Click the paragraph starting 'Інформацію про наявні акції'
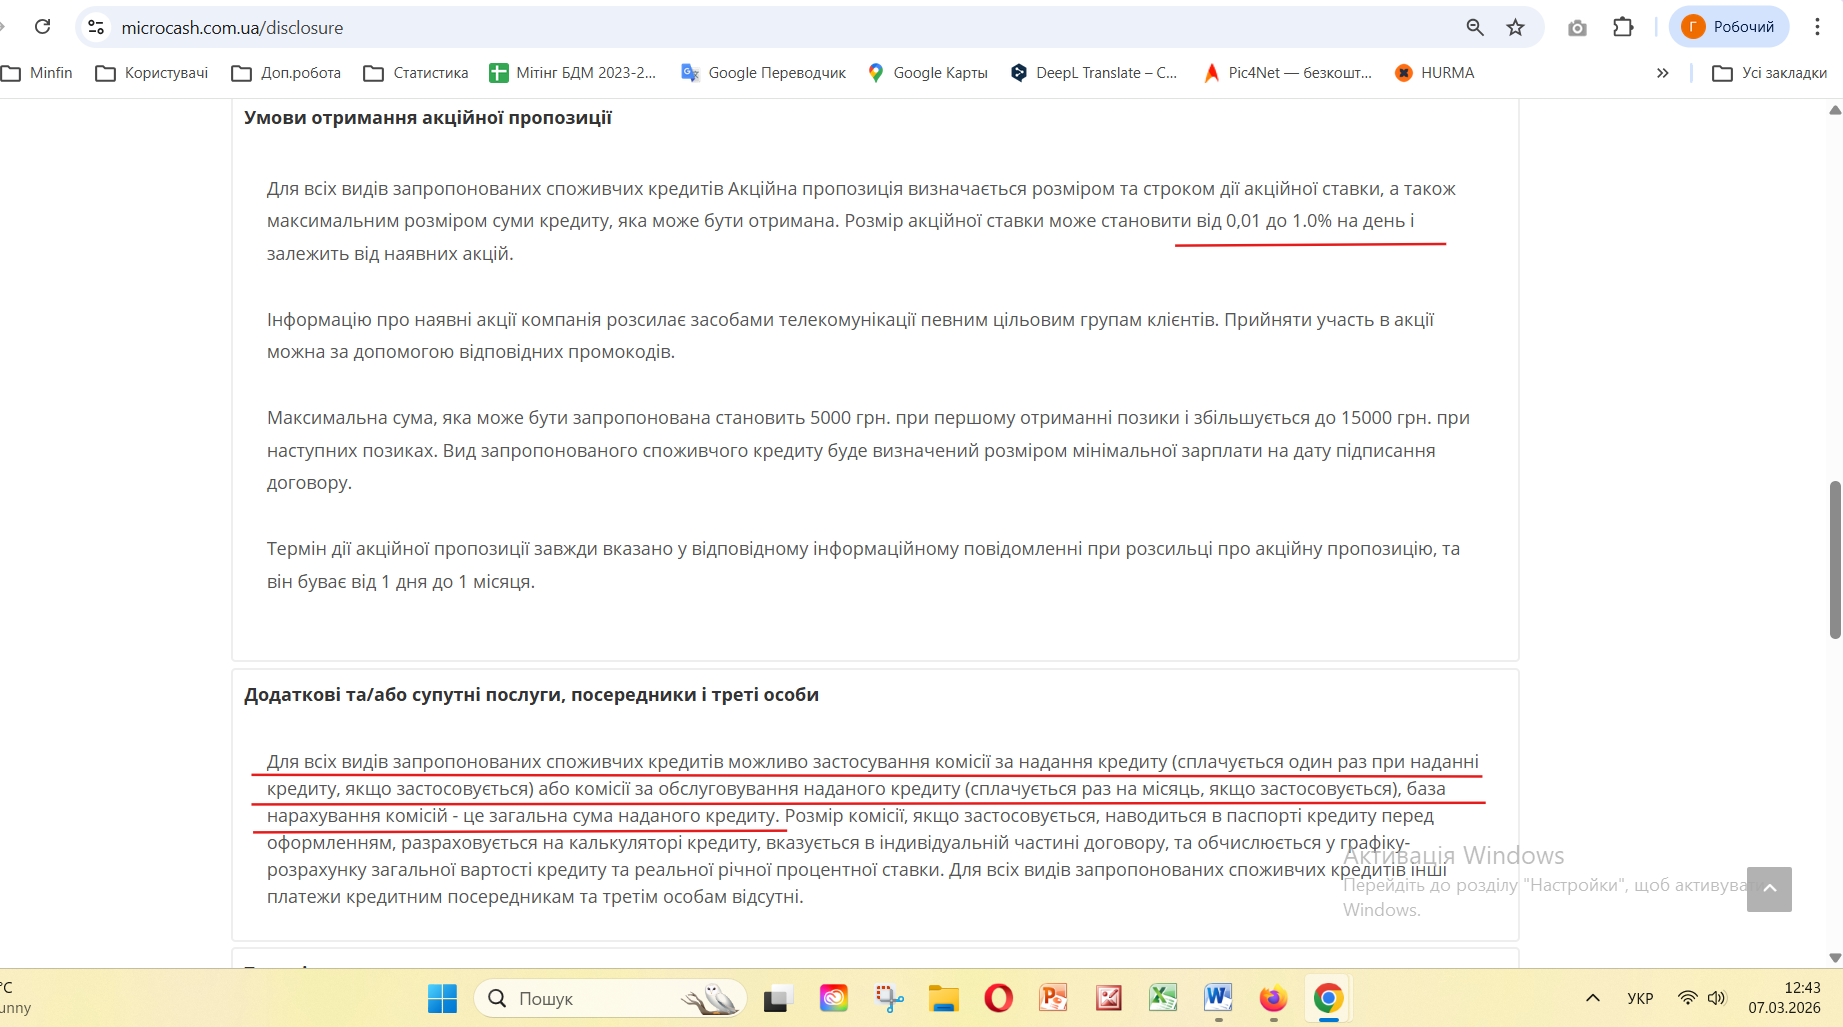The image size is (1843, 1027). coord(850,336)
